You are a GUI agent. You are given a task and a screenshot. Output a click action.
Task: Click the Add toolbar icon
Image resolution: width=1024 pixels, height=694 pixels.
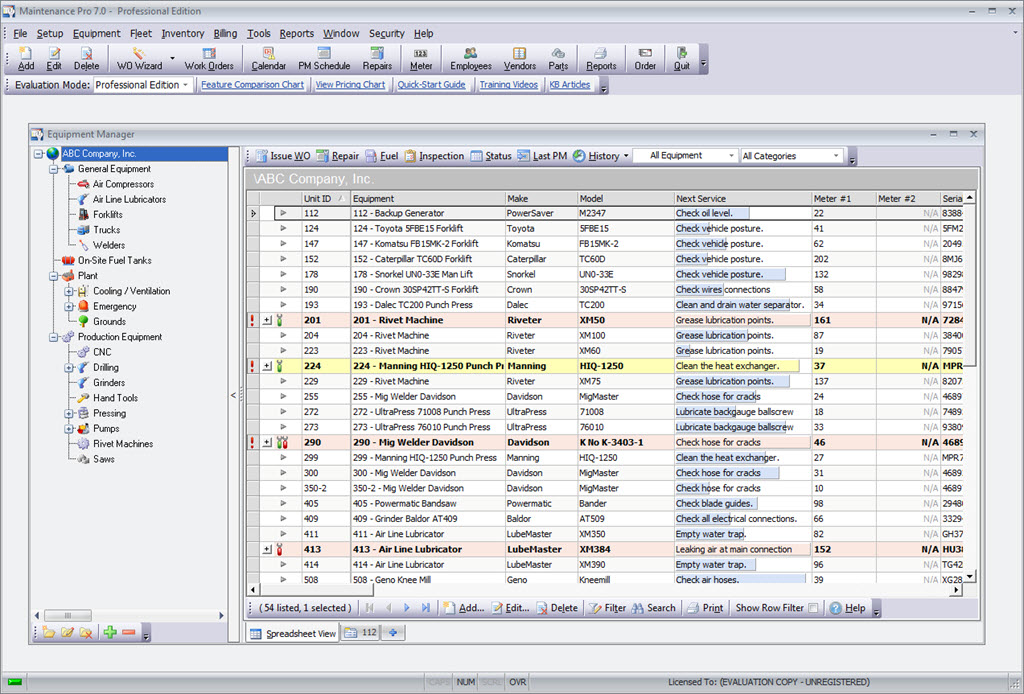[25, 59]
